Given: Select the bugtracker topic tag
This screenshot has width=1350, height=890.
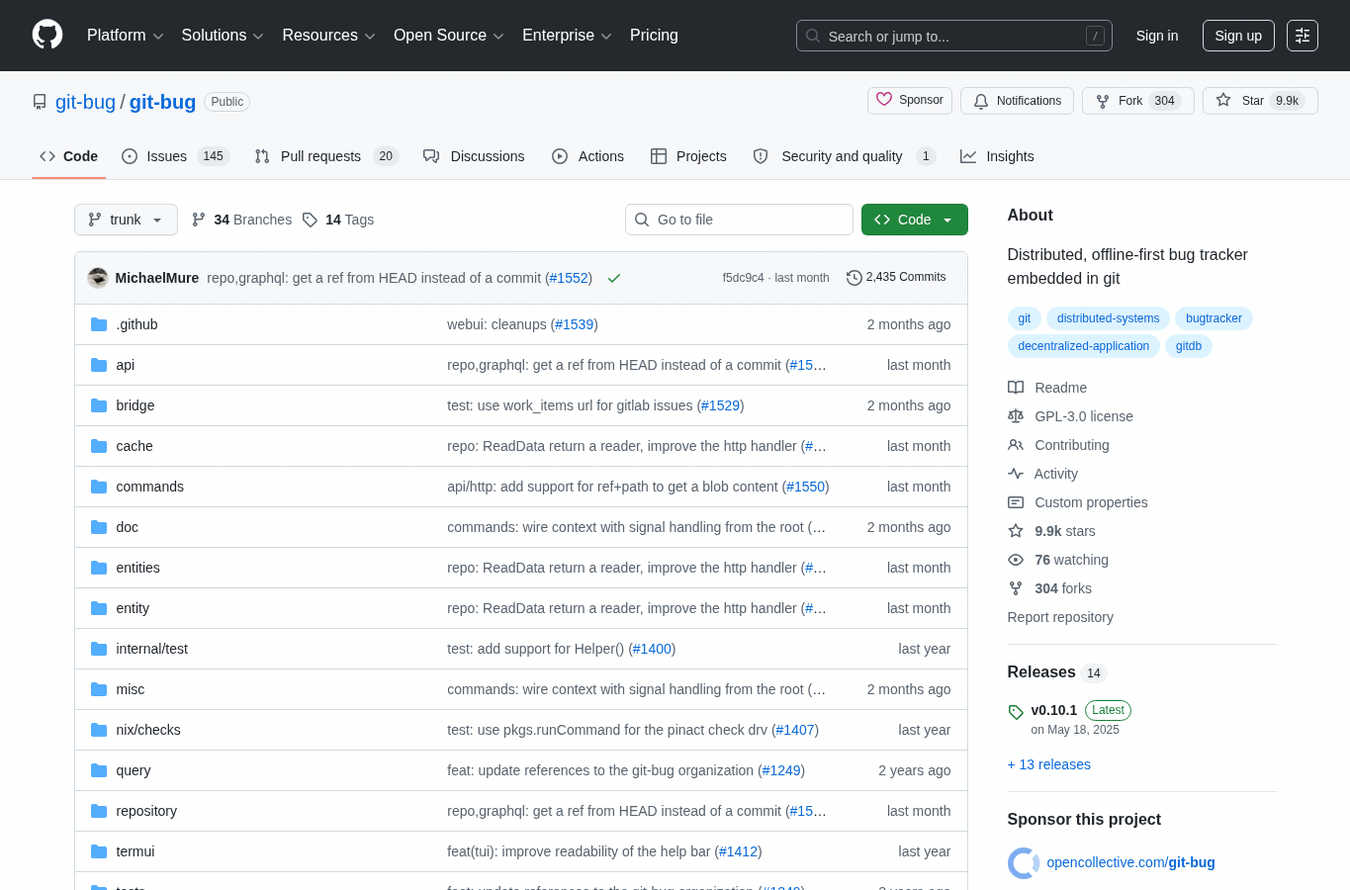Looking at the screenshot, I should (x=1214, y=318).
